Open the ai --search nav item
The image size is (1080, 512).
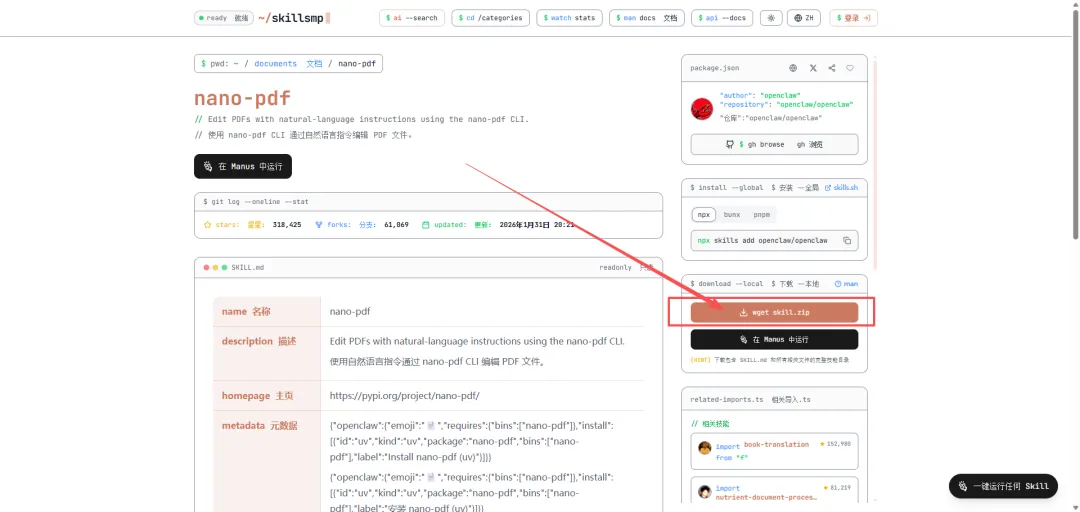[x=412, y=18]
